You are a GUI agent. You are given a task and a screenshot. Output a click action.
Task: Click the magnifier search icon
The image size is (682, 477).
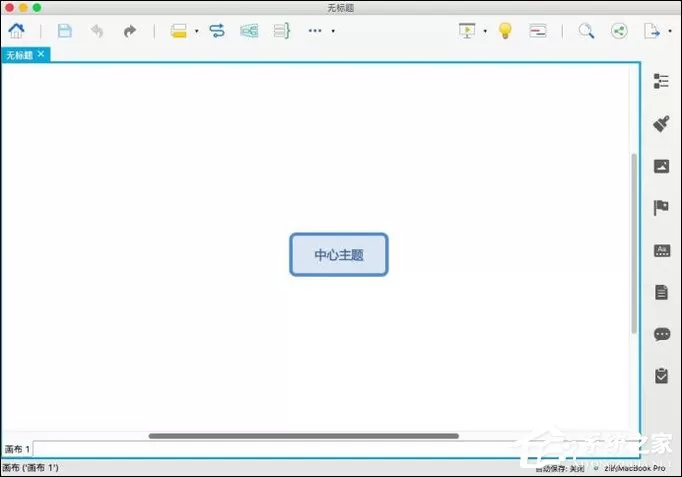point(586,31)
